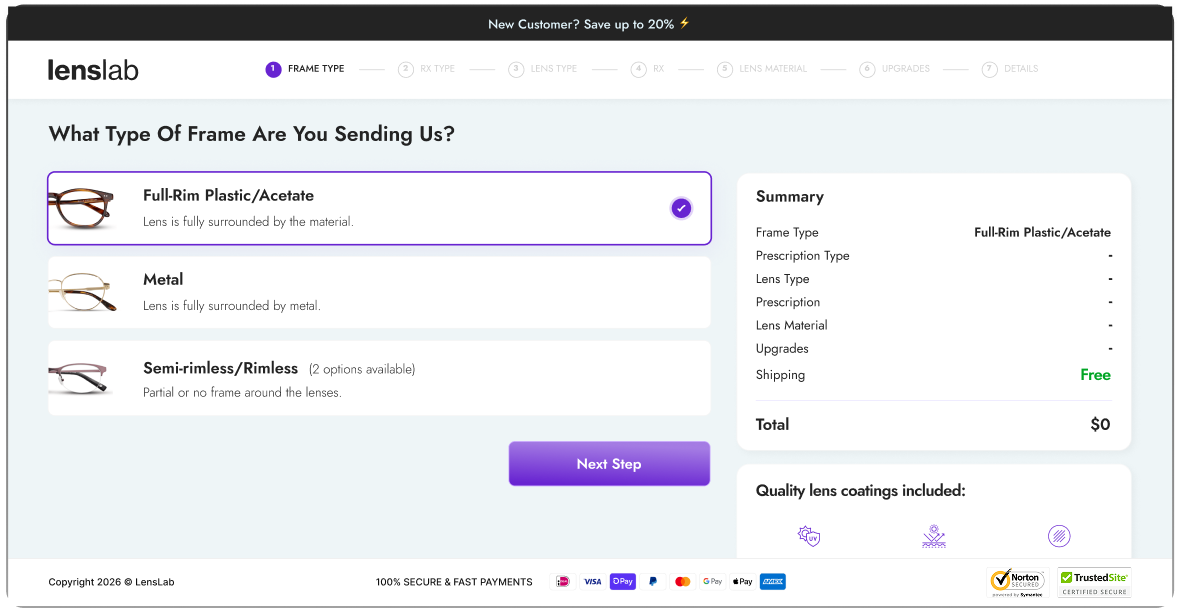Click the New Customer 20% promo banner
1181x608 pixels.
[590, 23]
